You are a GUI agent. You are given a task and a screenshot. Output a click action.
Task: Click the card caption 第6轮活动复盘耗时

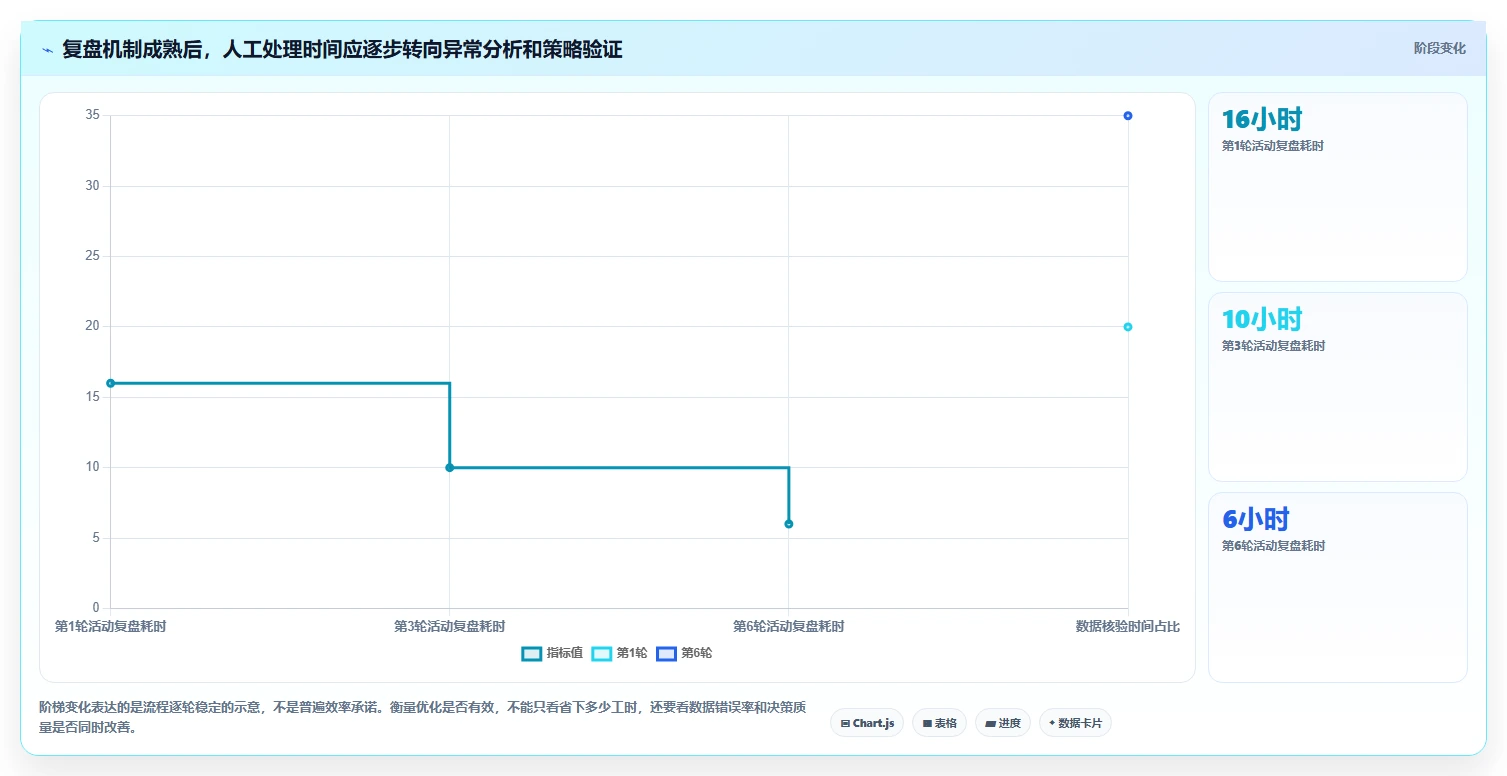1273,546
